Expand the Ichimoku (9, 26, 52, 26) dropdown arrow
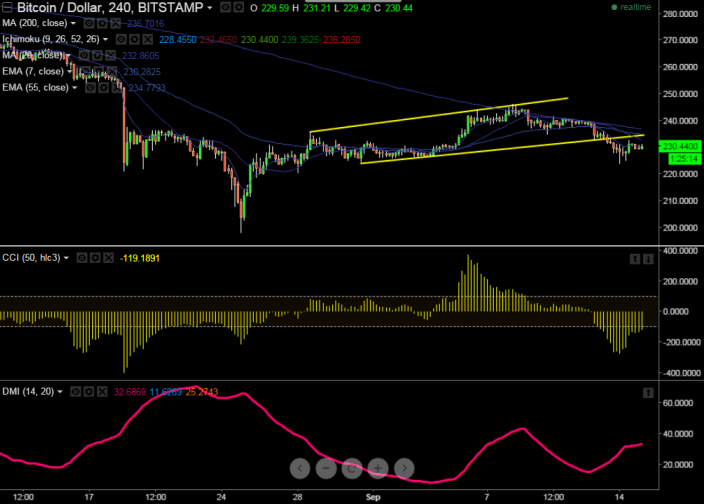 [x=106, y=39]
